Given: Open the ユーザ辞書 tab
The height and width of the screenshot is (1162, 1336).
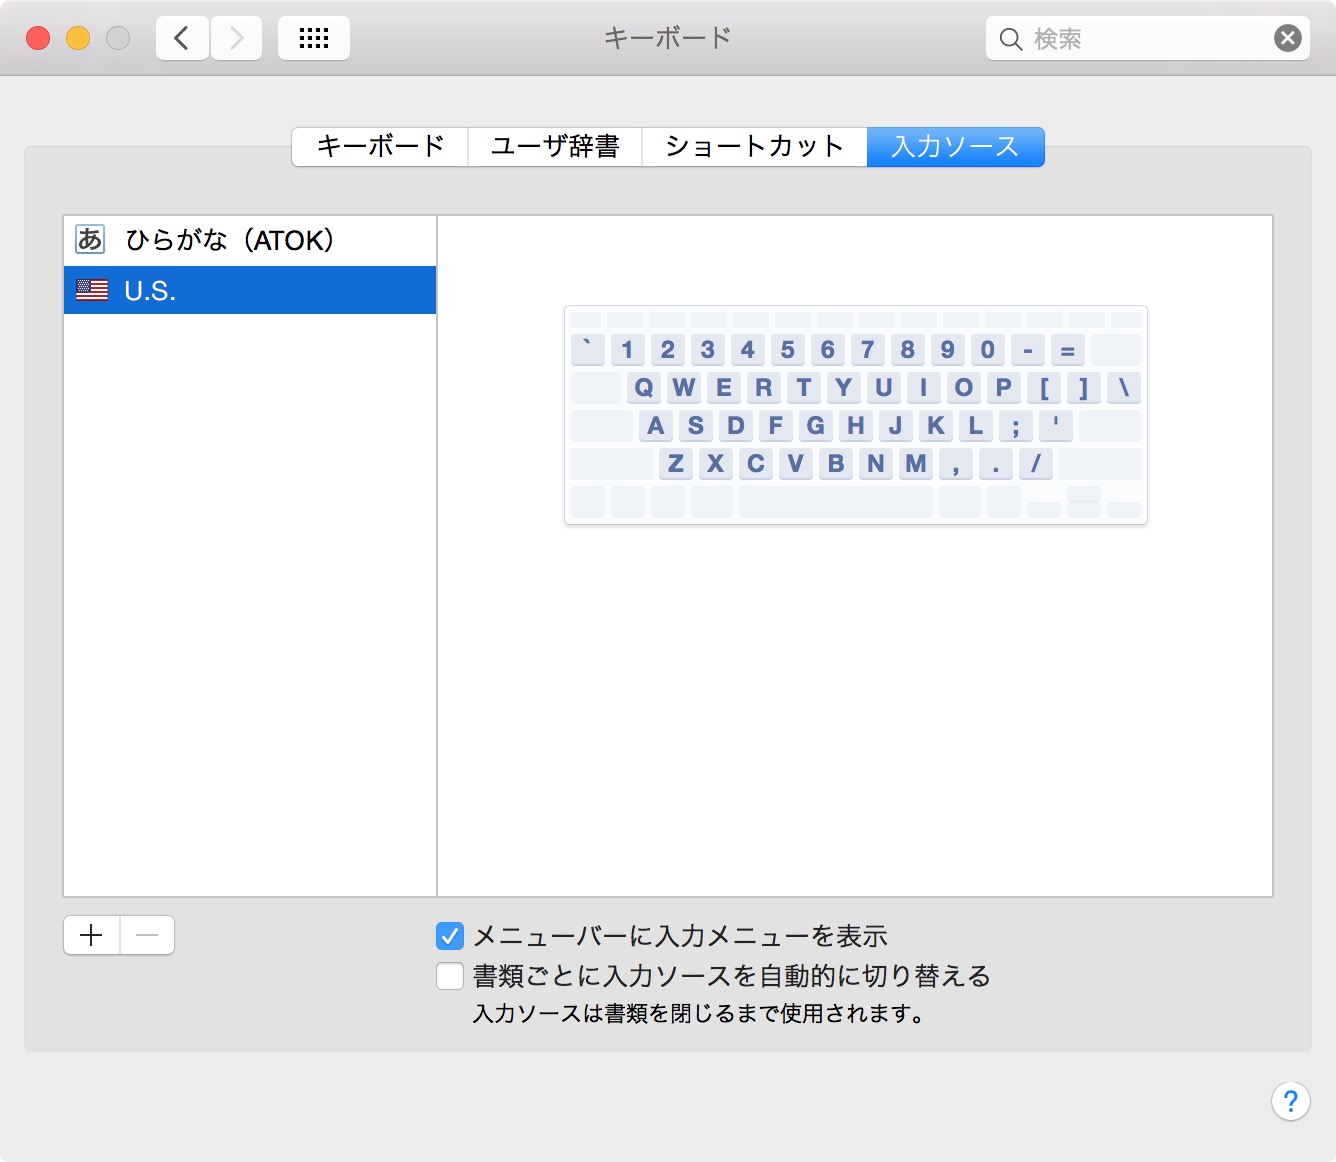Looking at the screenshot, I should 555,147.
